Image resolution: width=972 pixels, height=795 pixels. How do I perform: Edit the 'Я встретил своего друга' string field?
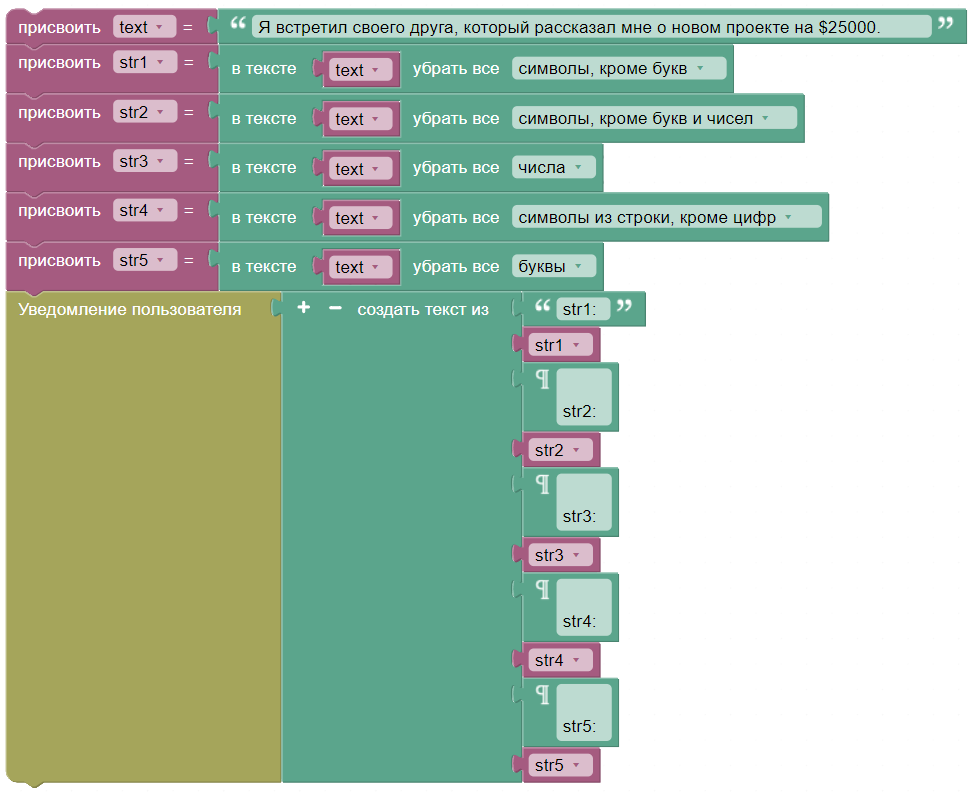pyautogui.click(x=591, y=27)
